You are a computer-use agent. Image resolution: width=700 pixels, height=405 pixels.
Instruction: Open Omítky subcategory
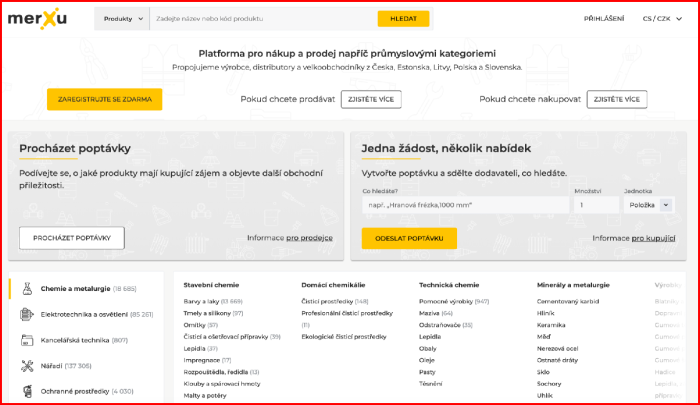click(200, 325)
